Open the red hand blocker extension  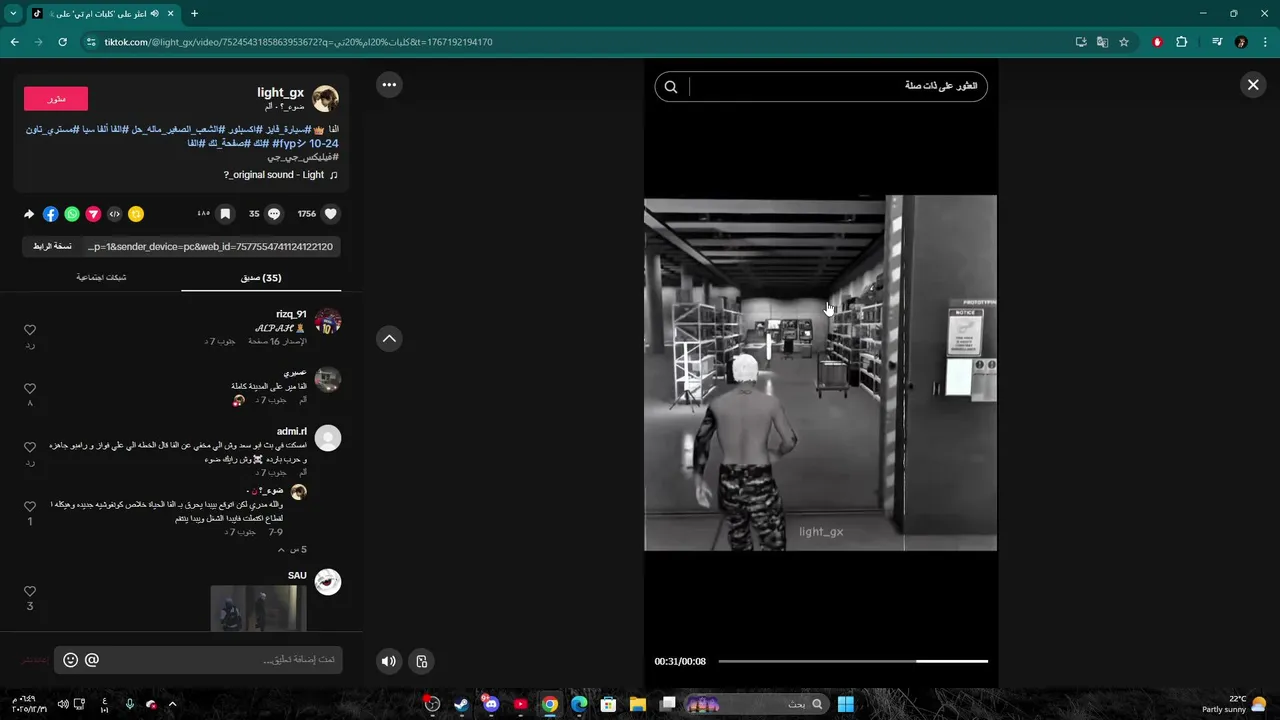[x=1158, y=42]
